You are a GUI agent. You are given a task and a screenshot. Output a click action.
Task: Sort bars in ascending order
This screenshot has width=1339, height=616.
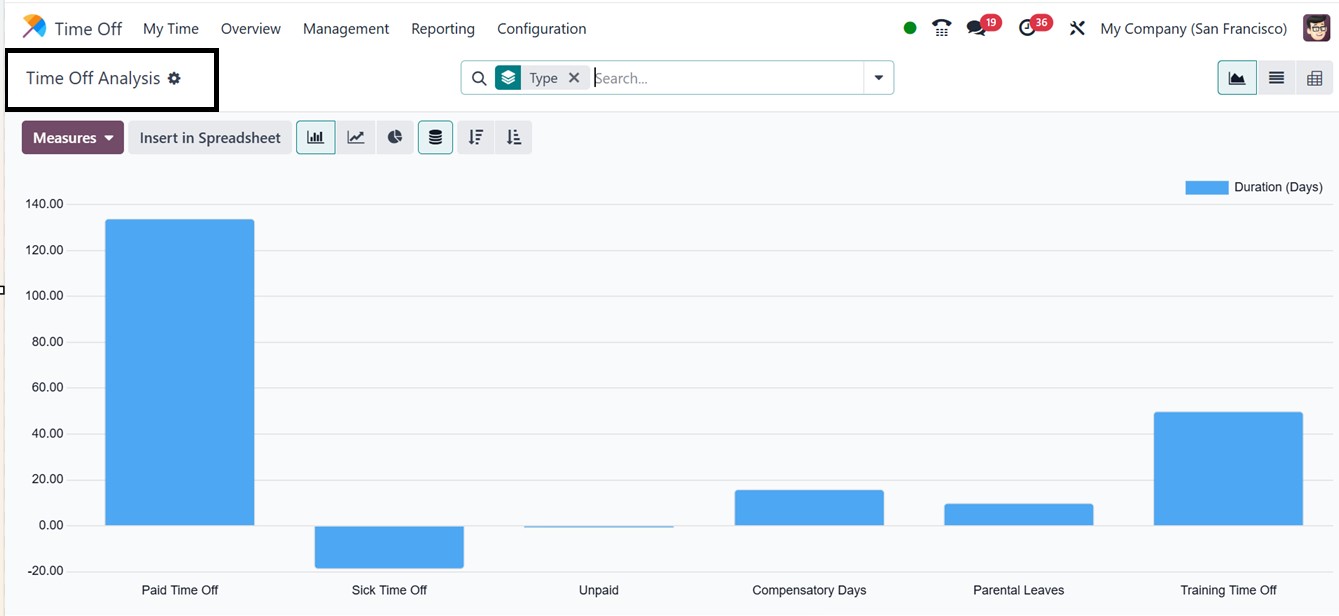tap(514, 138)
